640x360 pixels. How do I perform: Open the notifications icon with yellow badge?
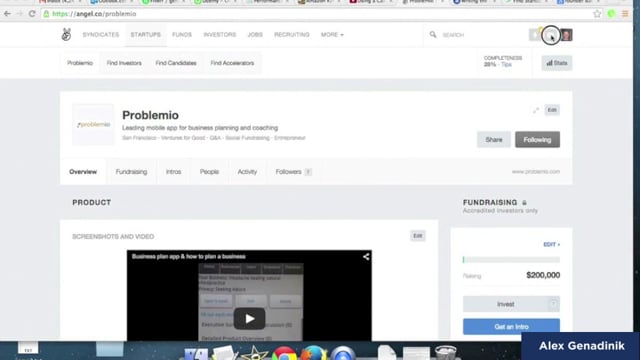[x=536, y=35]
